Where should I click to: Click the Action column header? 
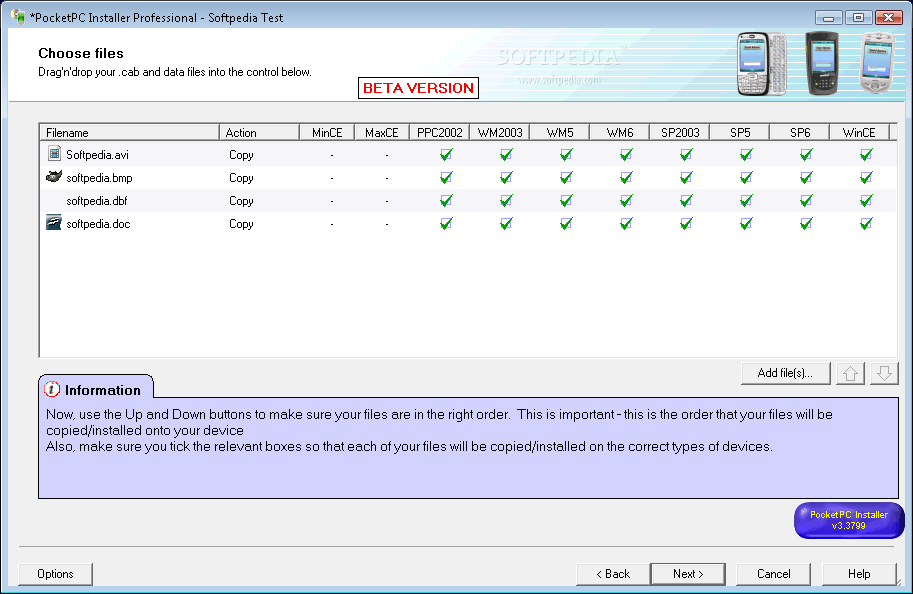click(x=259, y=133)
